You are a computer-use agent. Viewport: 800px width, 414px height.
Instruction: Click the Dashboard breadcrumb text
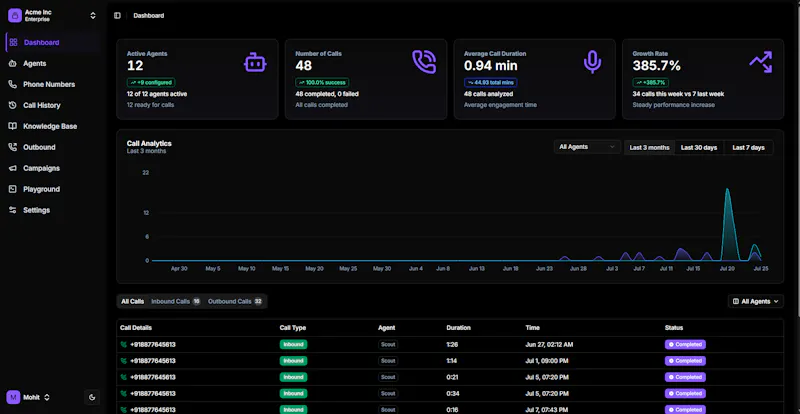click(149, 16)
